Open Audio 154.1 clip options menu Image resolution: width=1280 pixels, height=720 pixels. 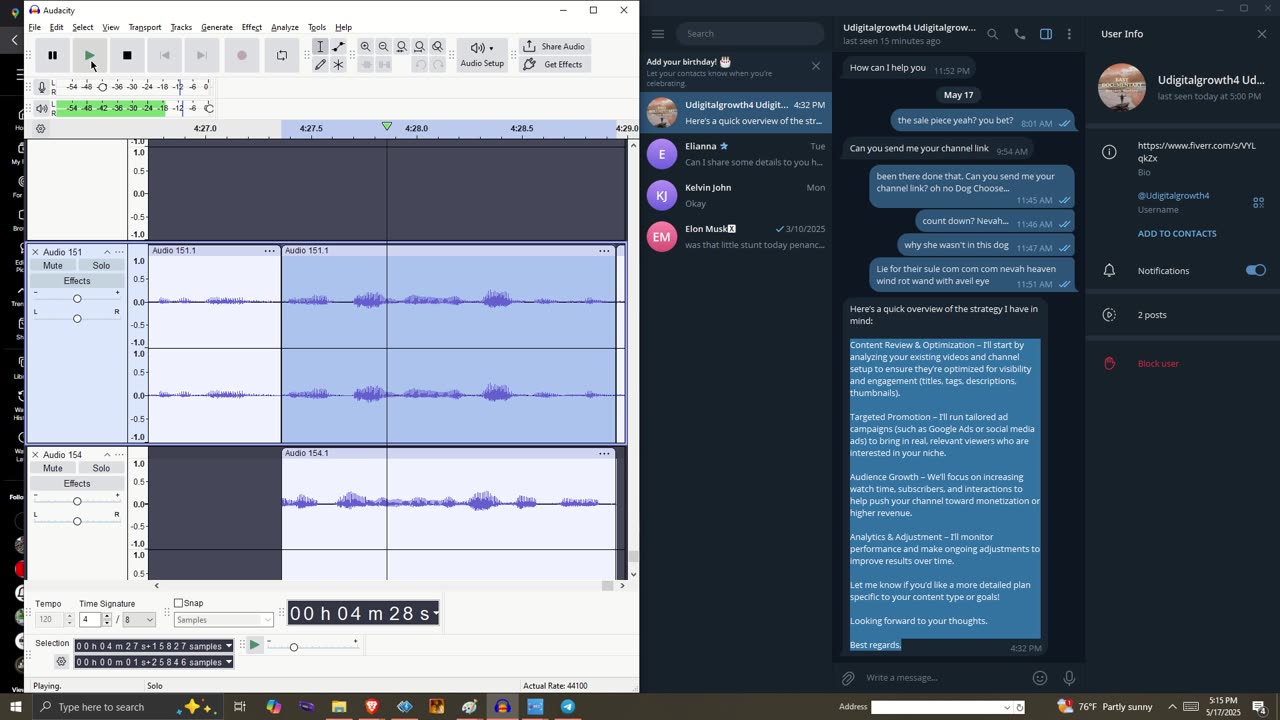point(604,454)
